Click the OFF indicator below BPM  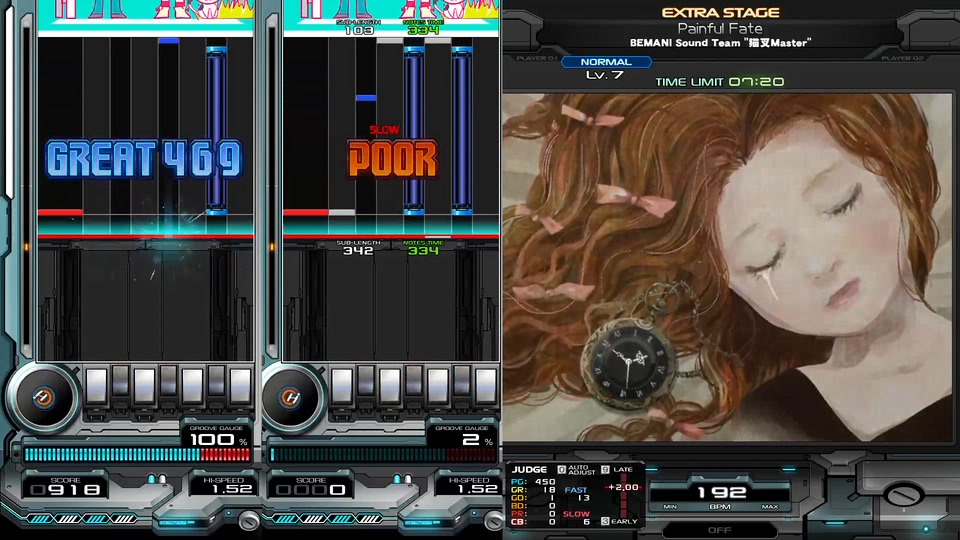719,530
